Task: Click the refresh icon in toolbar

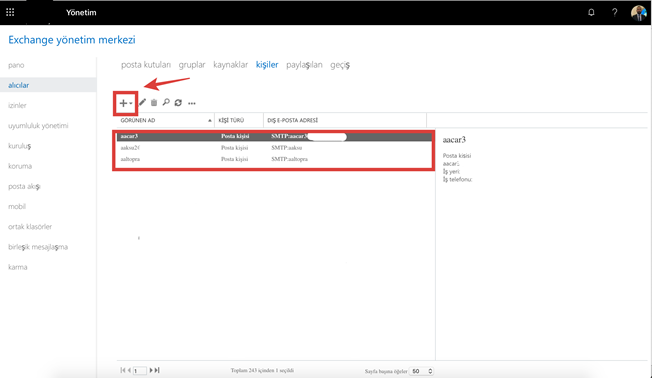Action: 178,103
